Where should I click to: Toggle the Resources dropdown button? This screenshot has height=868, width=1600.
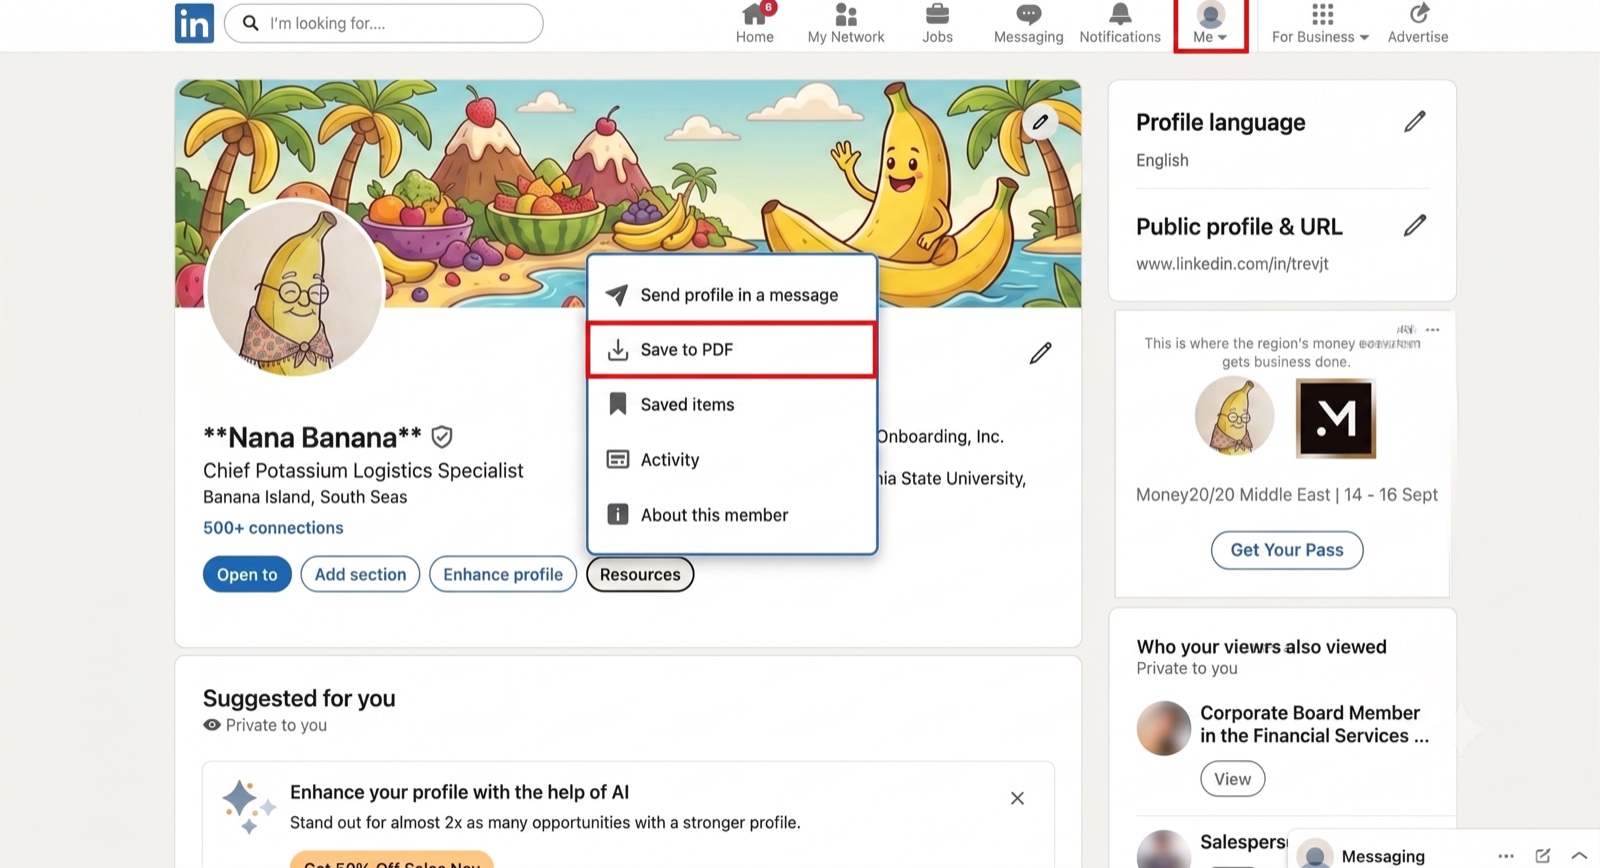click(640, 574)
